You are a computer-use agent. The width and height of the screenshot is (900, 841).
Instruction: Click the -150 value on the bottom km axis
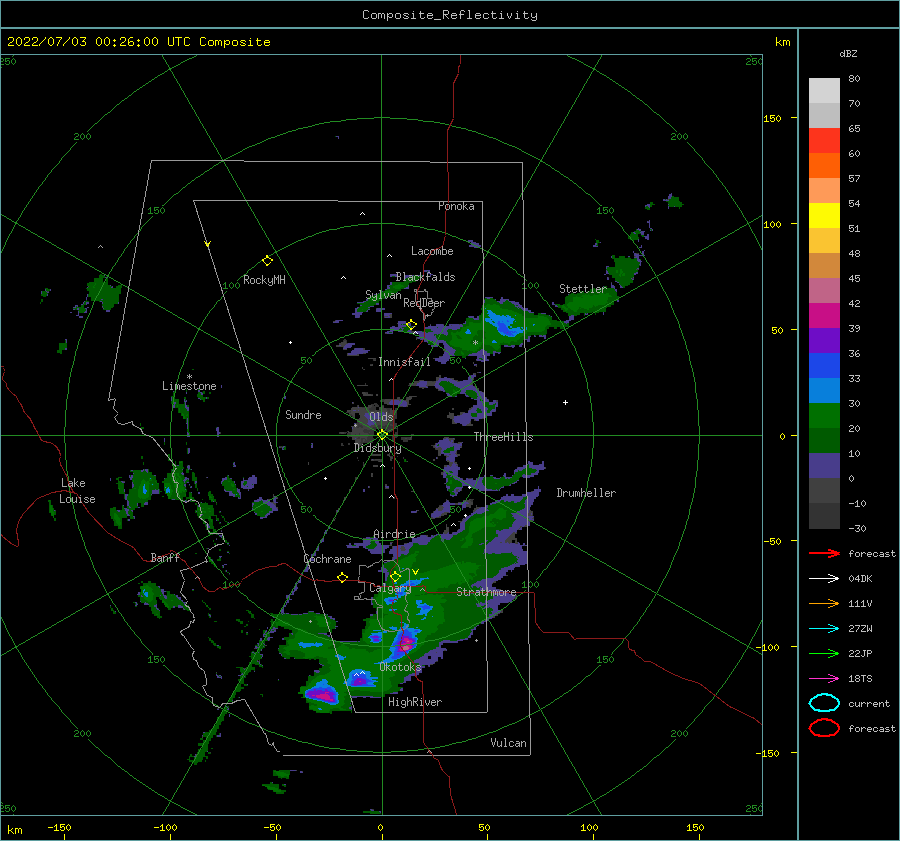59,828
